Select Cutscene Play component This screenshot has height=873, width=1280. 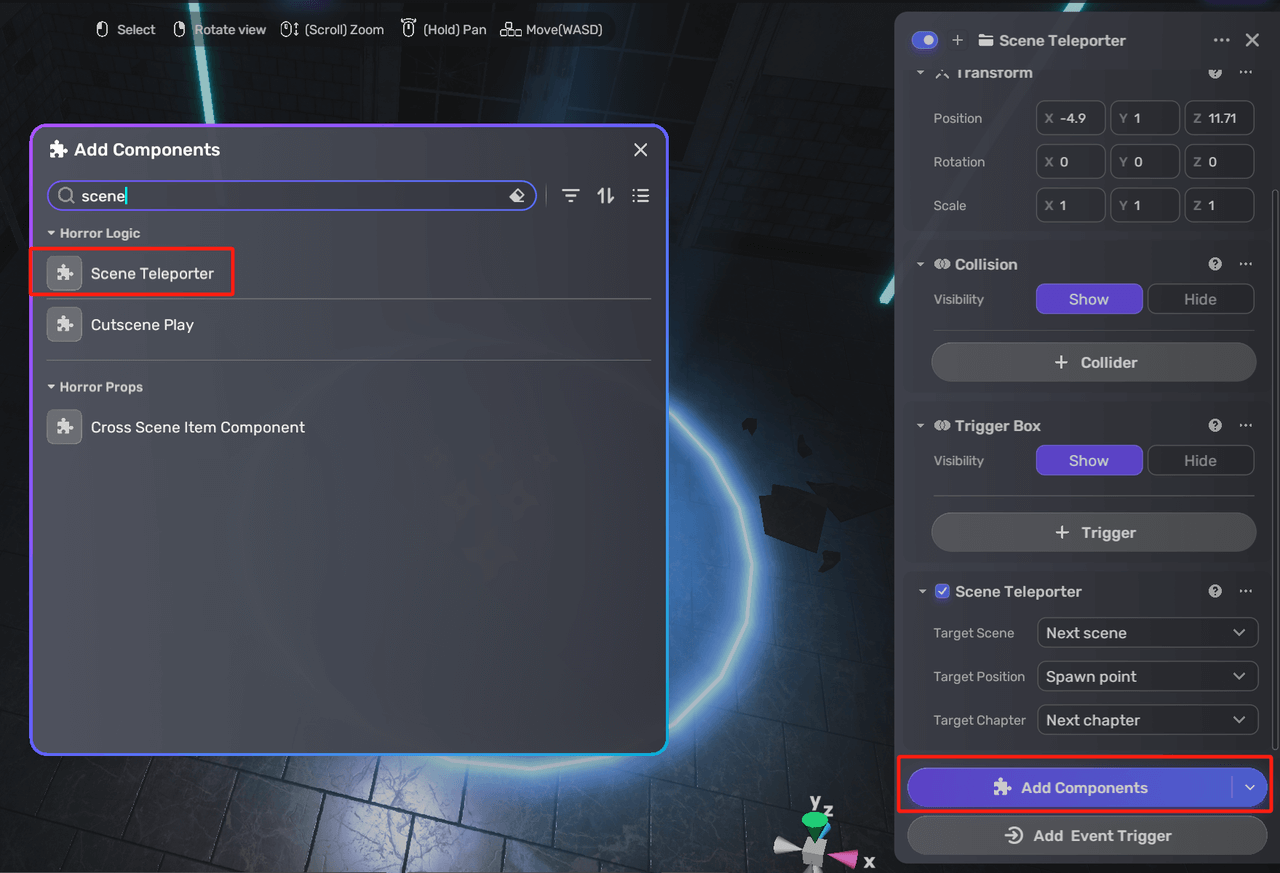(x=142, y=325)
